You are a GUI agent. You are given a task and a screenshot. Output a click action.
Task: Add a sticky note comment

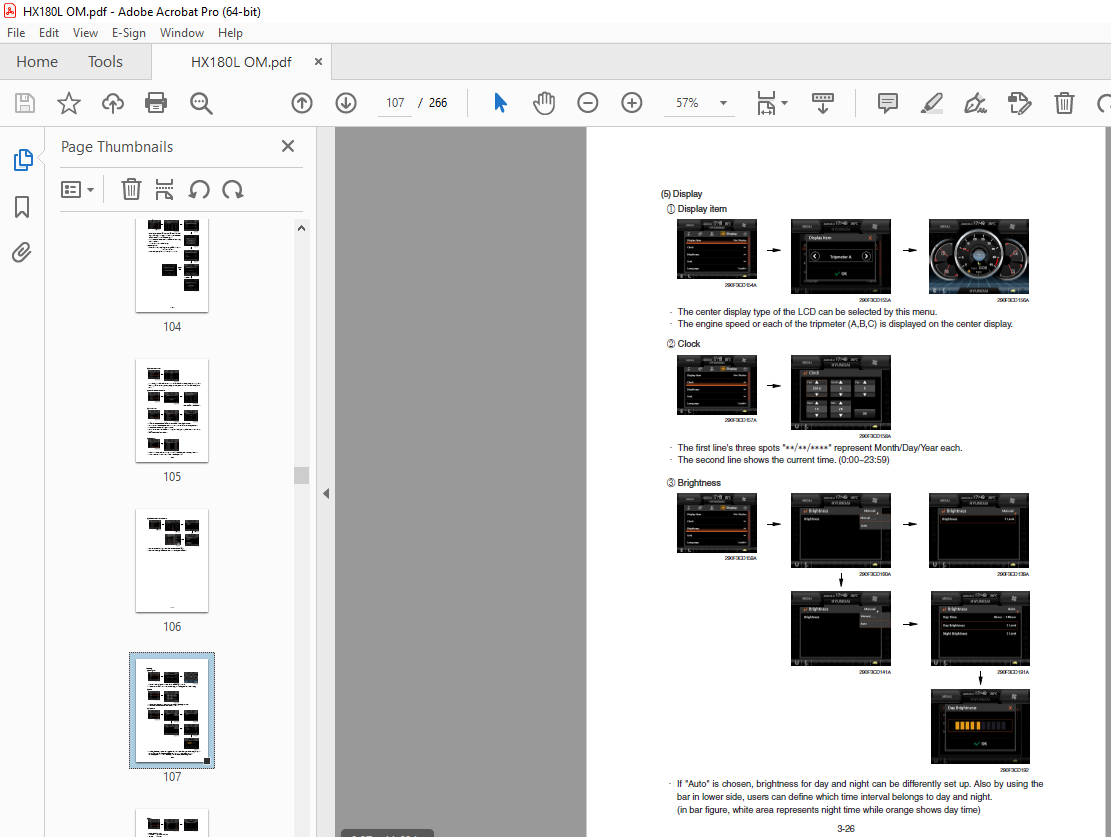(x=888, y=103)
